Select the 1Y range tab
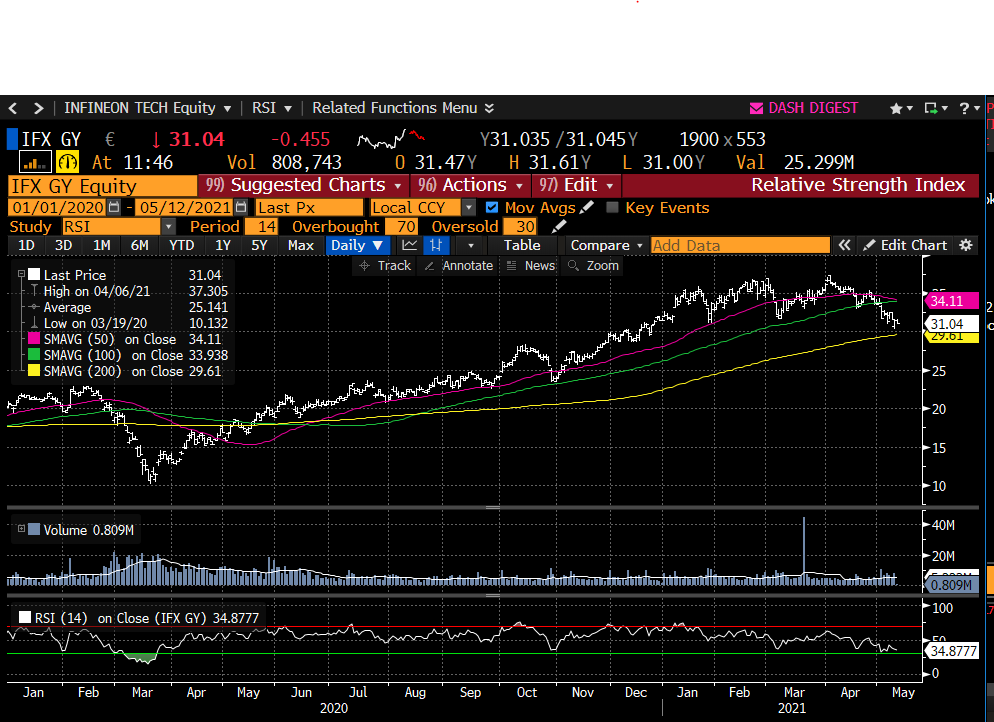 223,245
